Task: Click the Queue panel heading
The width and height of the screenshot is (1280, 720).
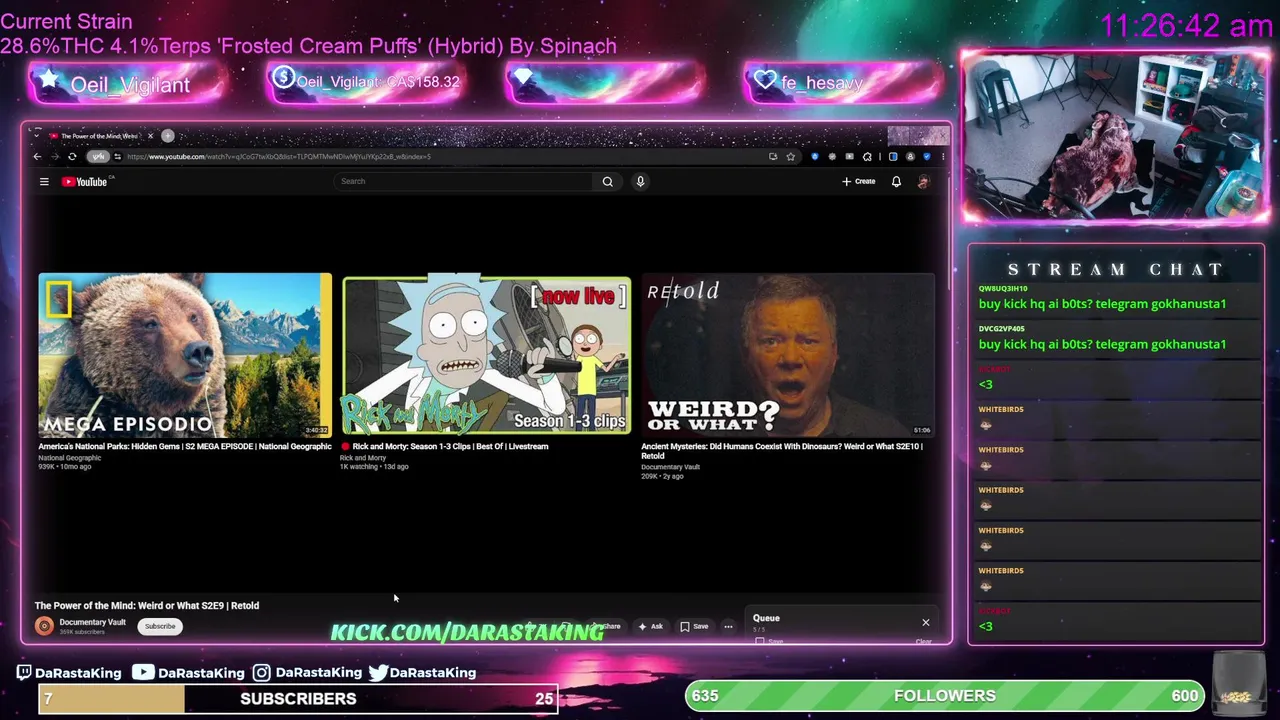Action: [766, 618]
